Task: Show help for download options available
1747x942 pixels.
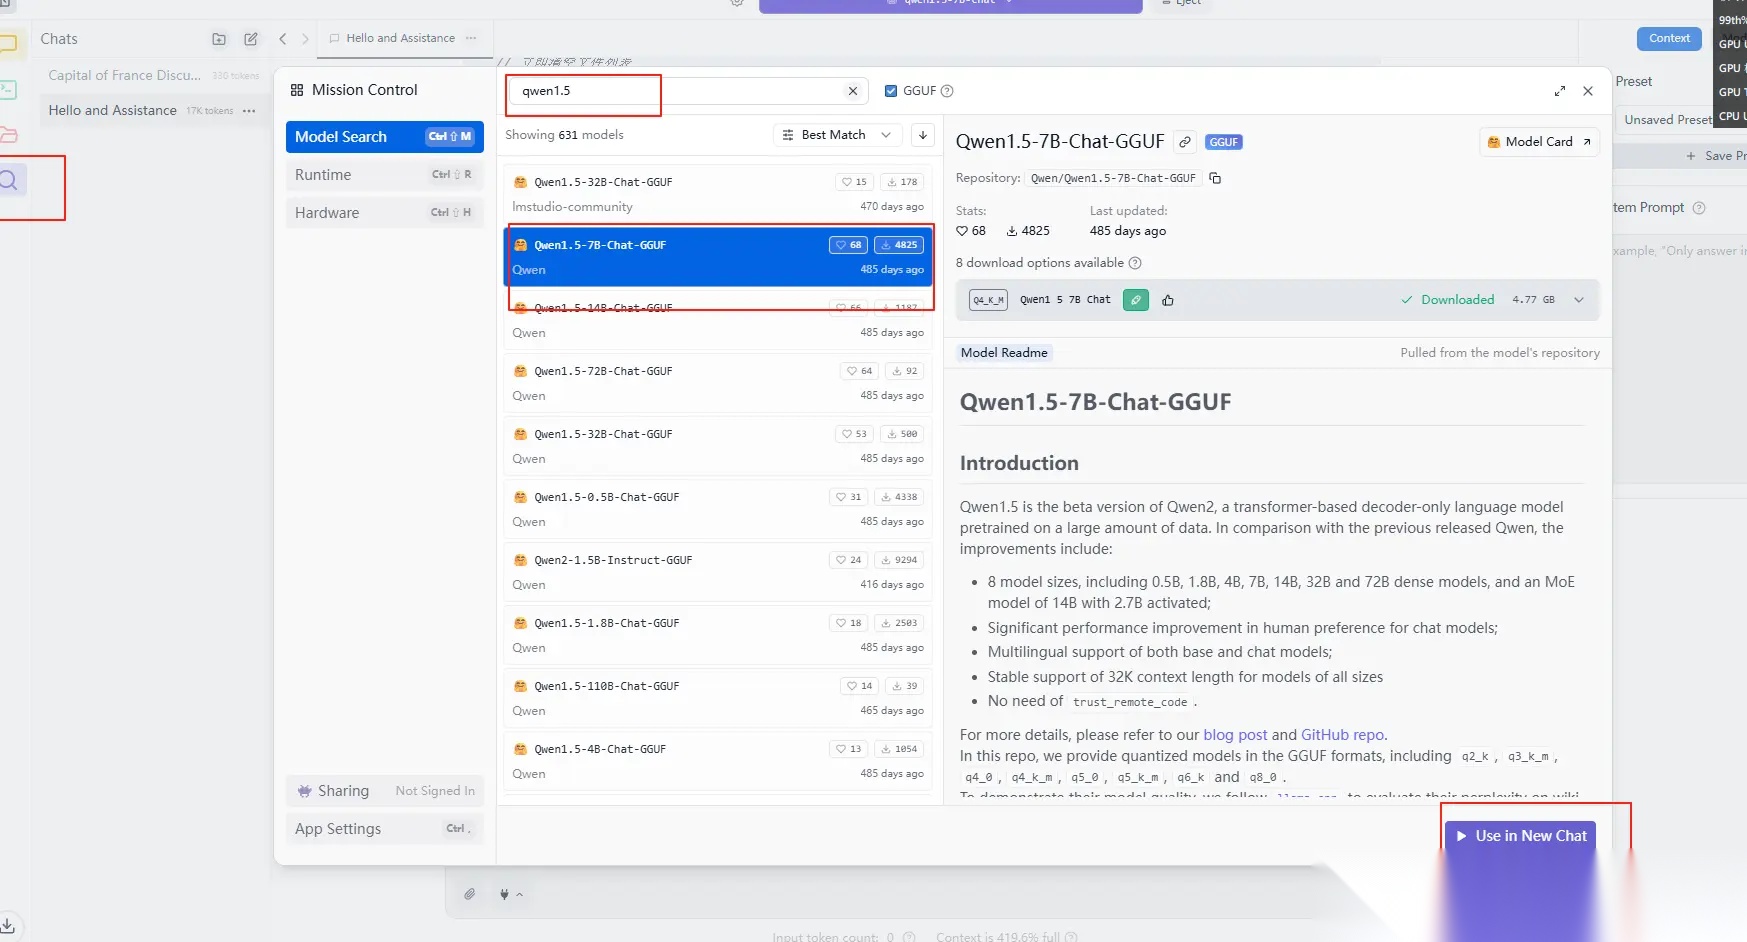Action: [1135, 263]
